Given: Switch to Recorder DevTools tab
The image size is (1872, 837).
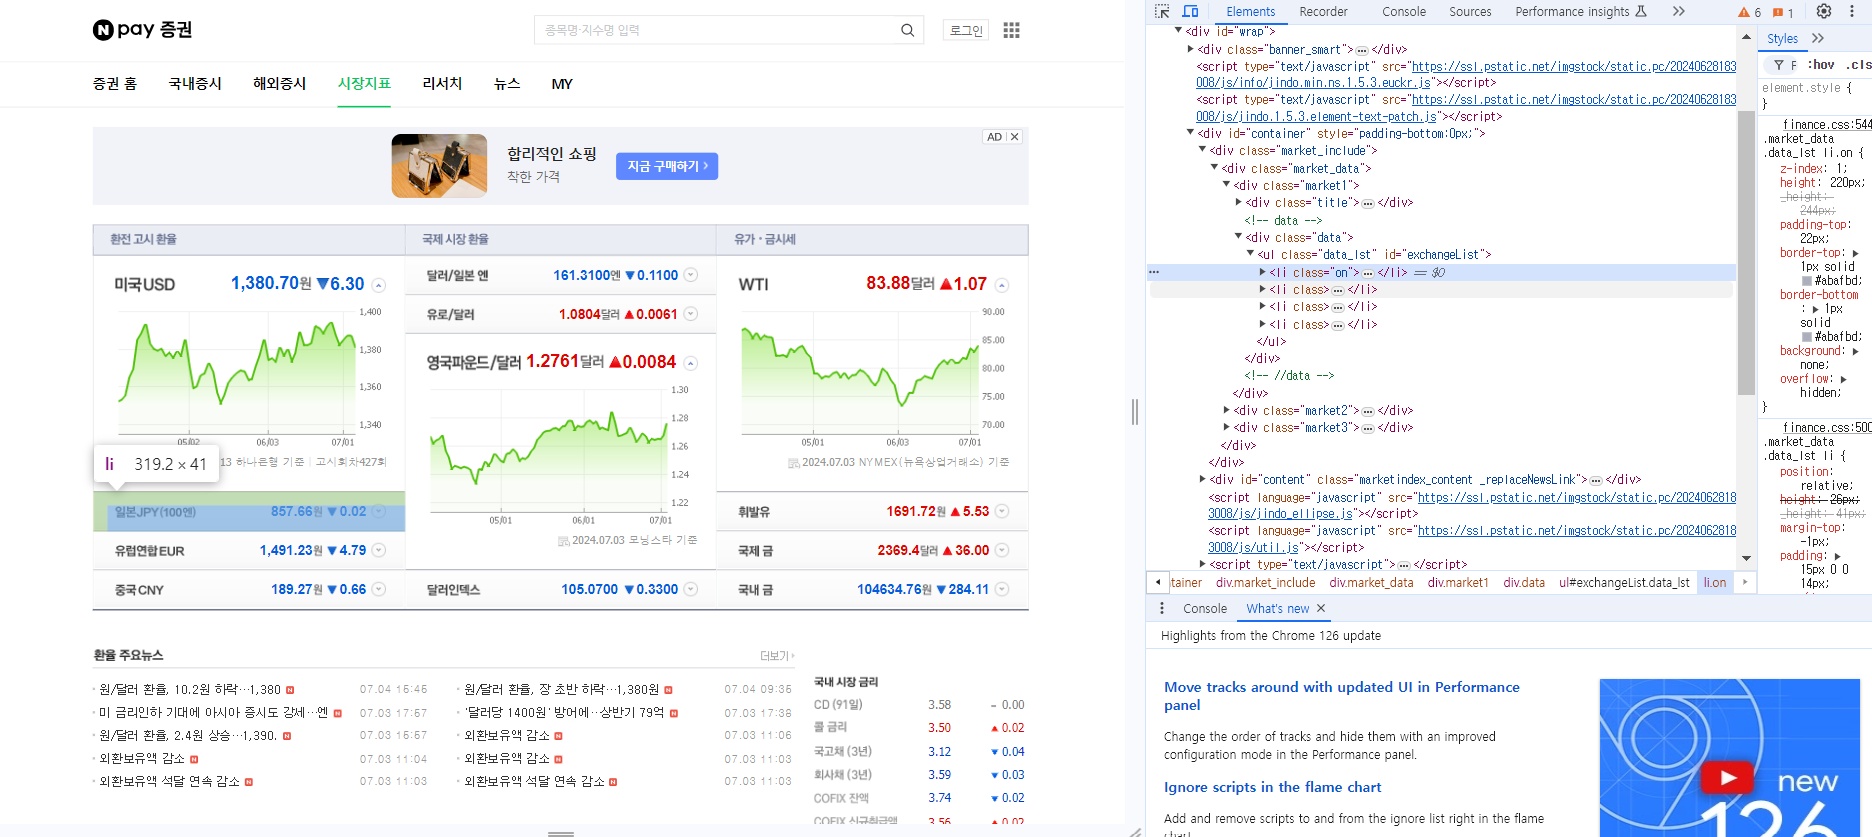Looking at the screenshot, I should tap(1323, 12).
